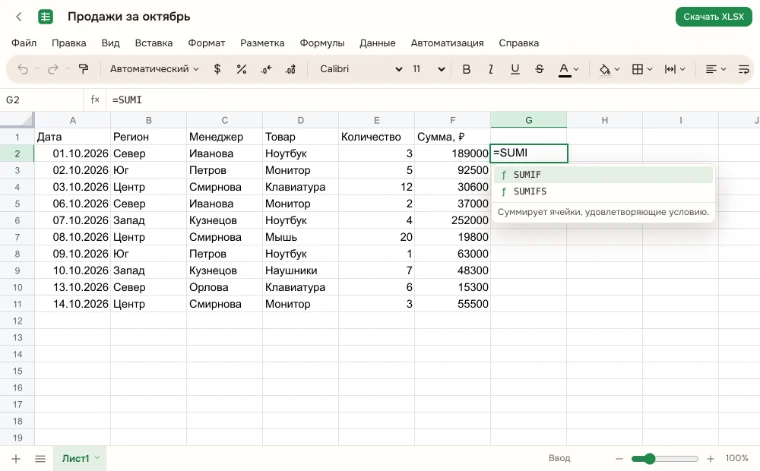Apply percent number format
The height and width of the screenshot is (471, 760).
[x=241, y=69]
